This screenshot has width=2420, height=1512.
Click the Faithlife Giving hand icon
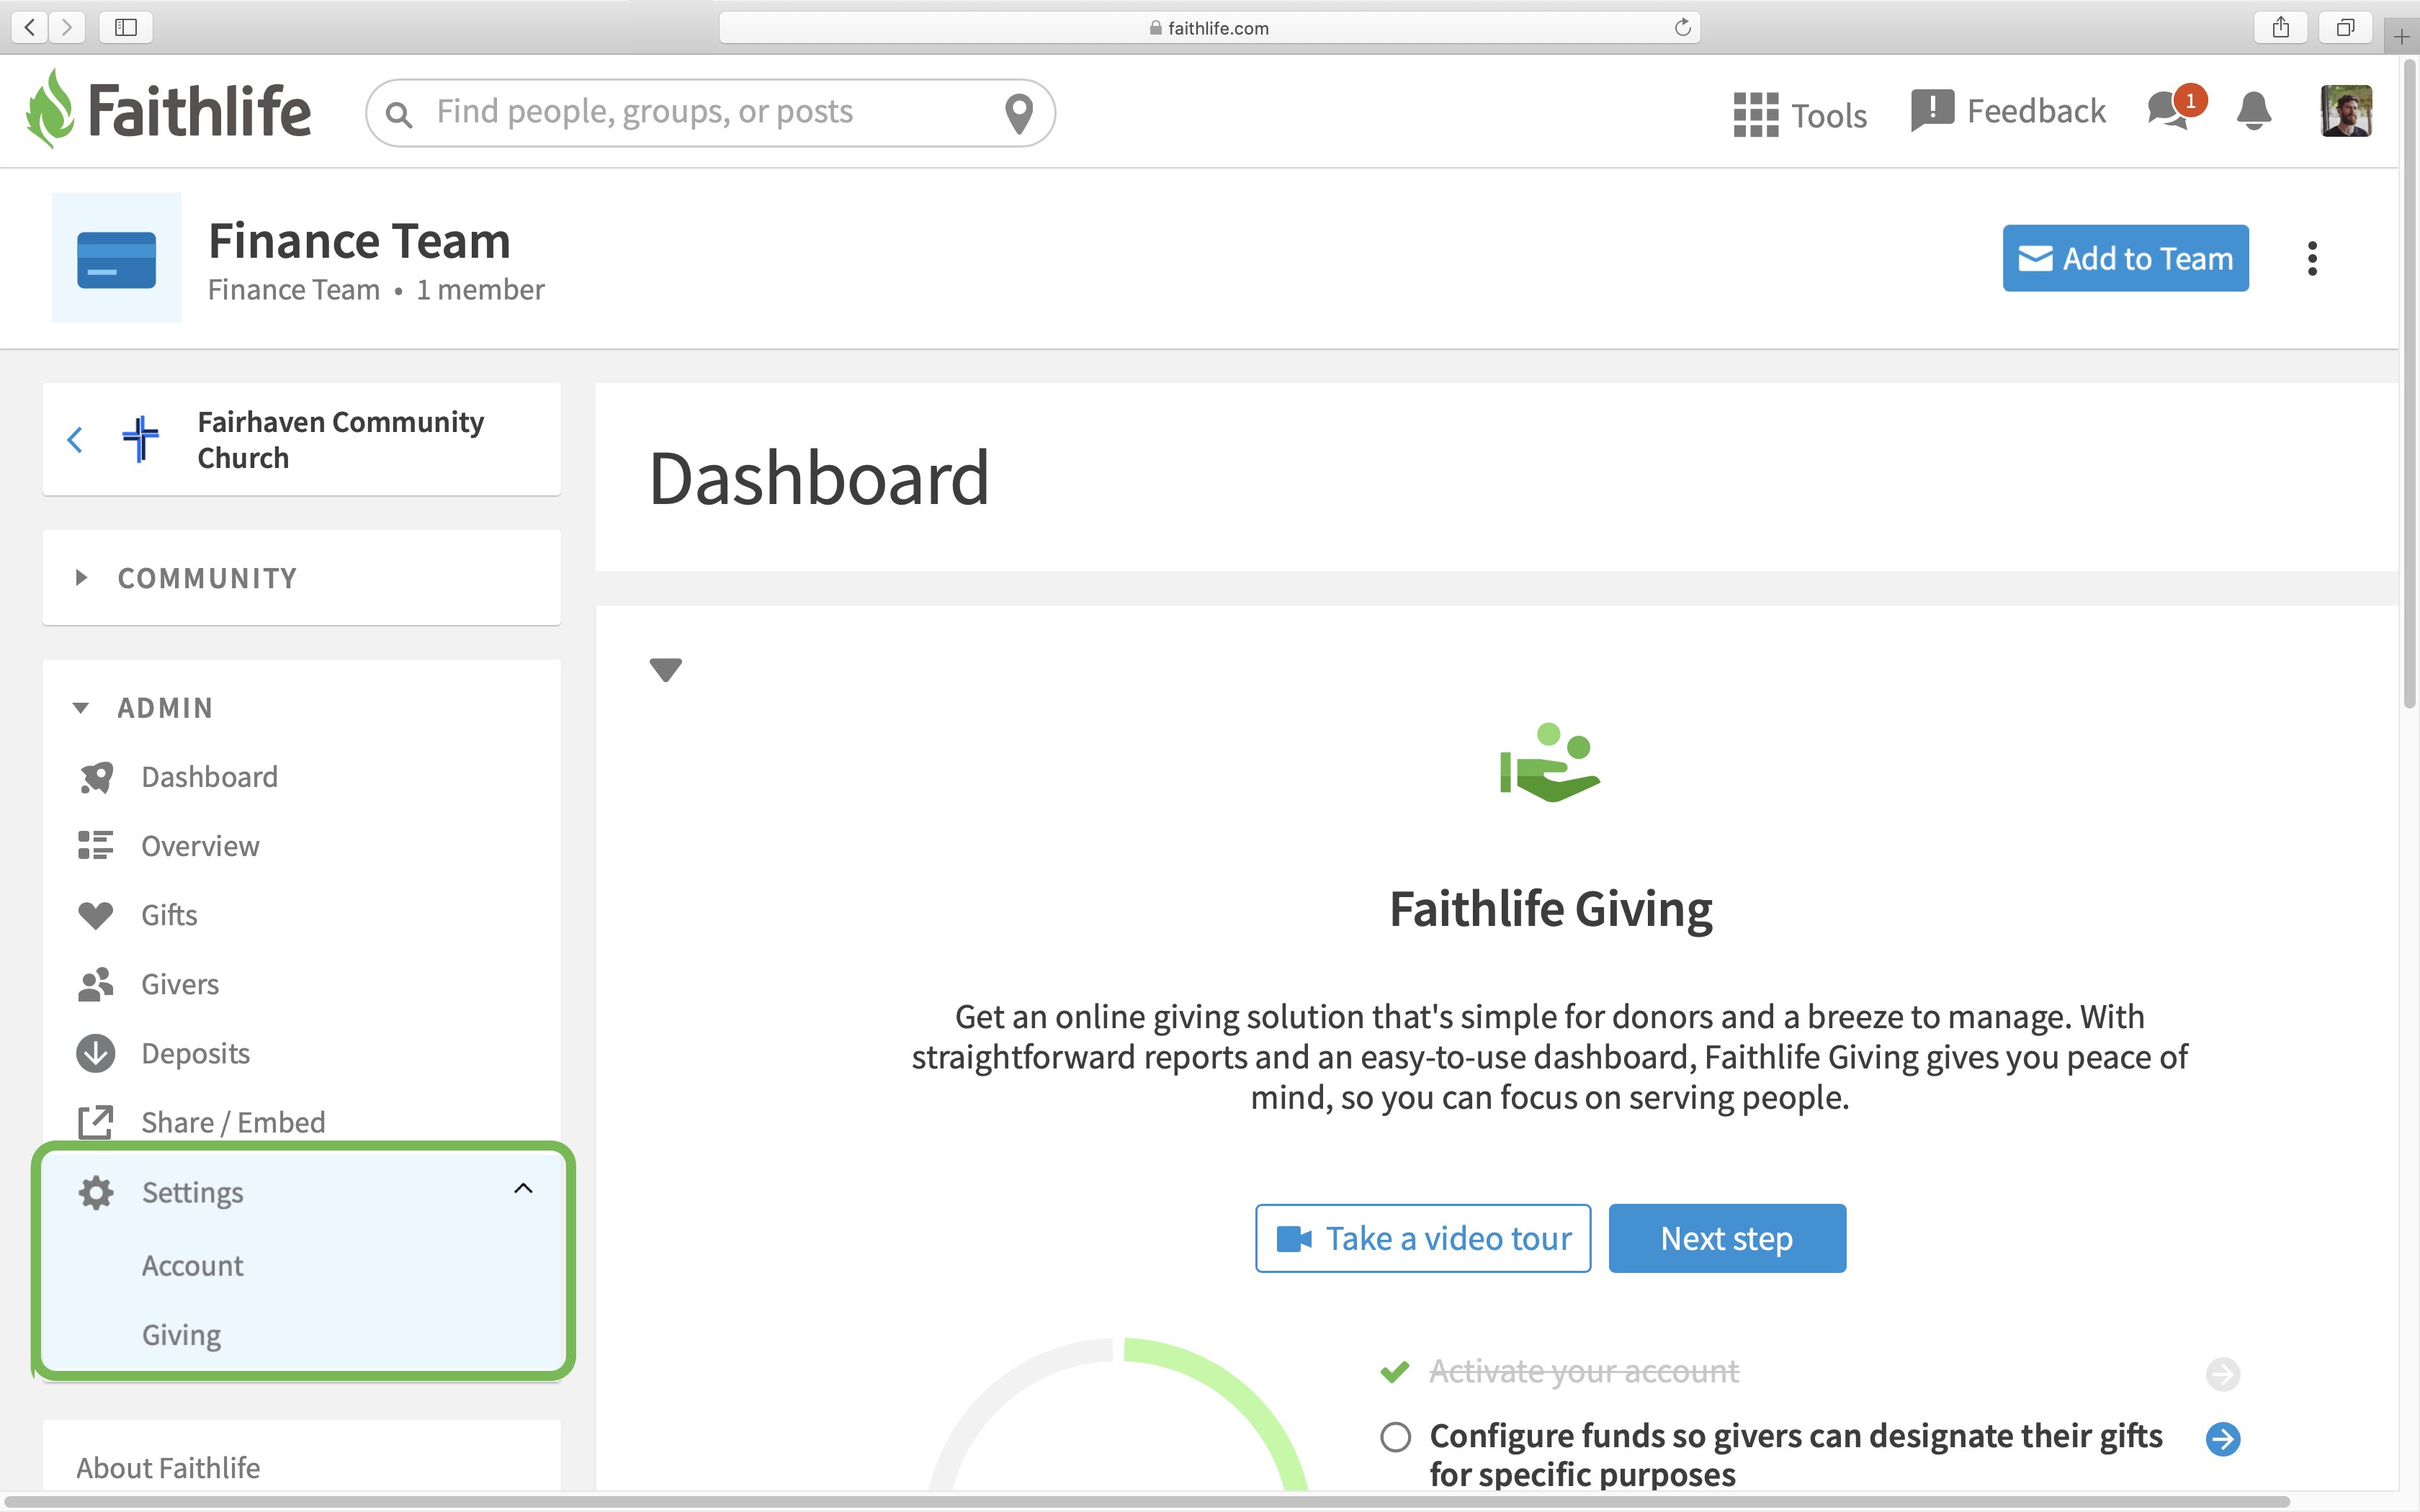coord(1550,762)
